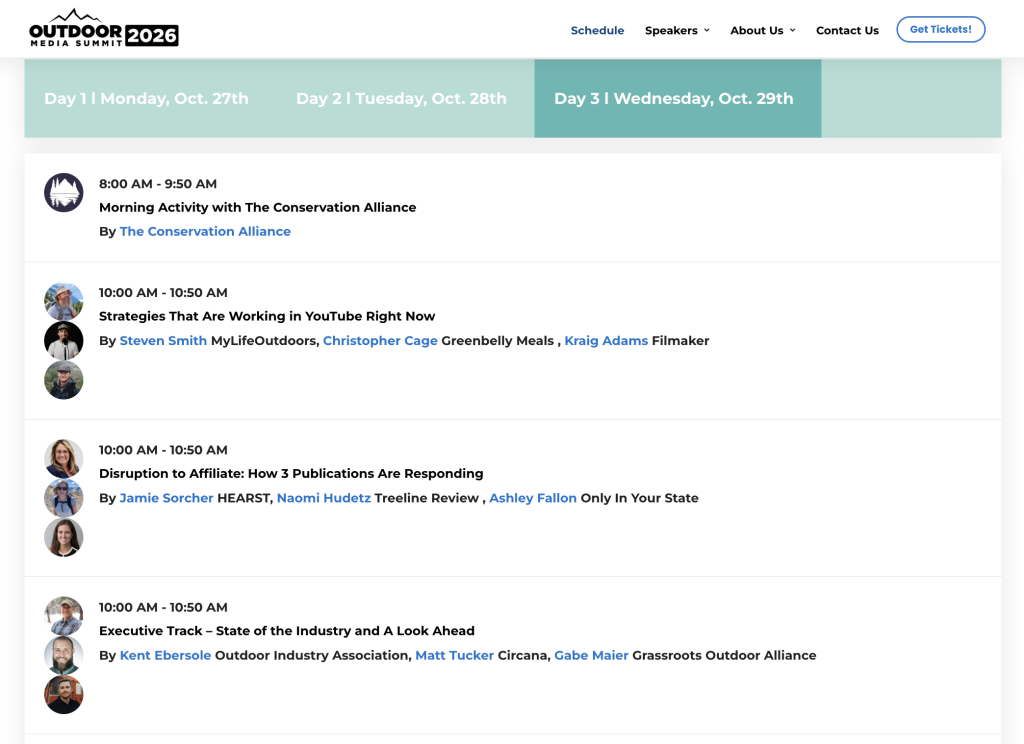Click bottom avatar in the YouTube strategies session
The height and width of the screenshot is (744, 1024).
[64, 380]
